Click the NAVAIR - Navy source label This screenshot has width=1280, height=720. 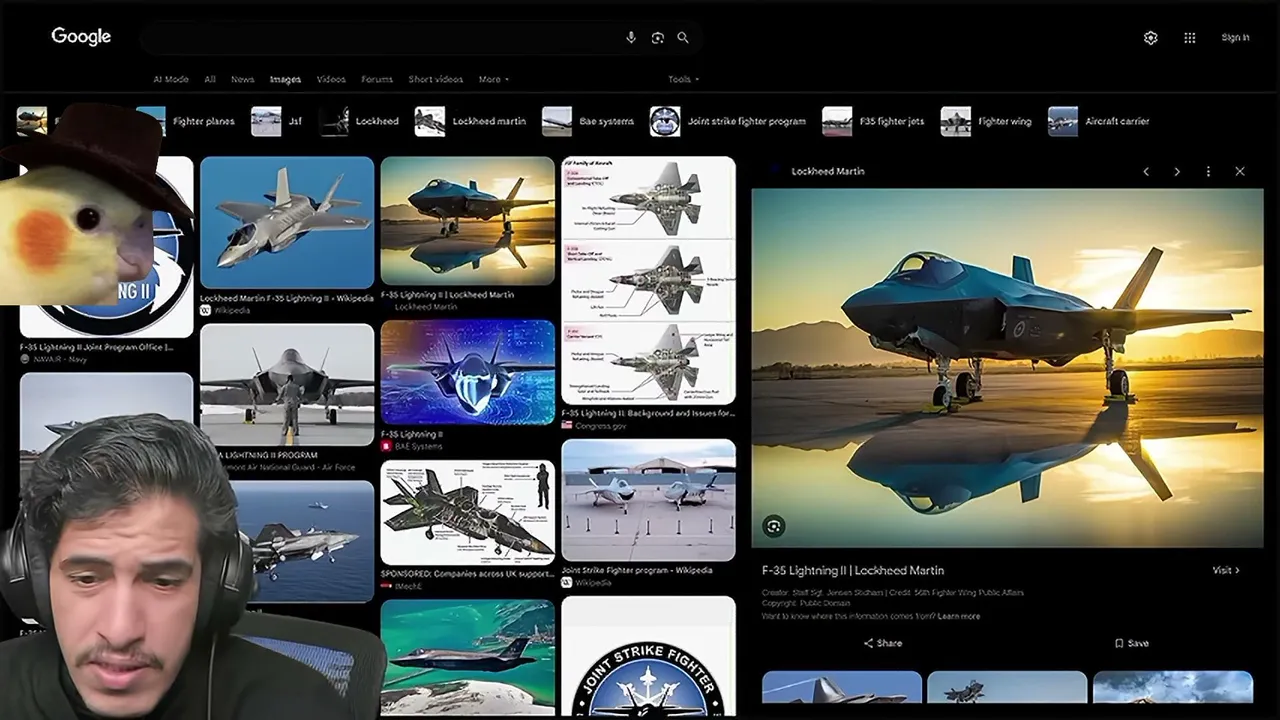click(x=61, y=359)
